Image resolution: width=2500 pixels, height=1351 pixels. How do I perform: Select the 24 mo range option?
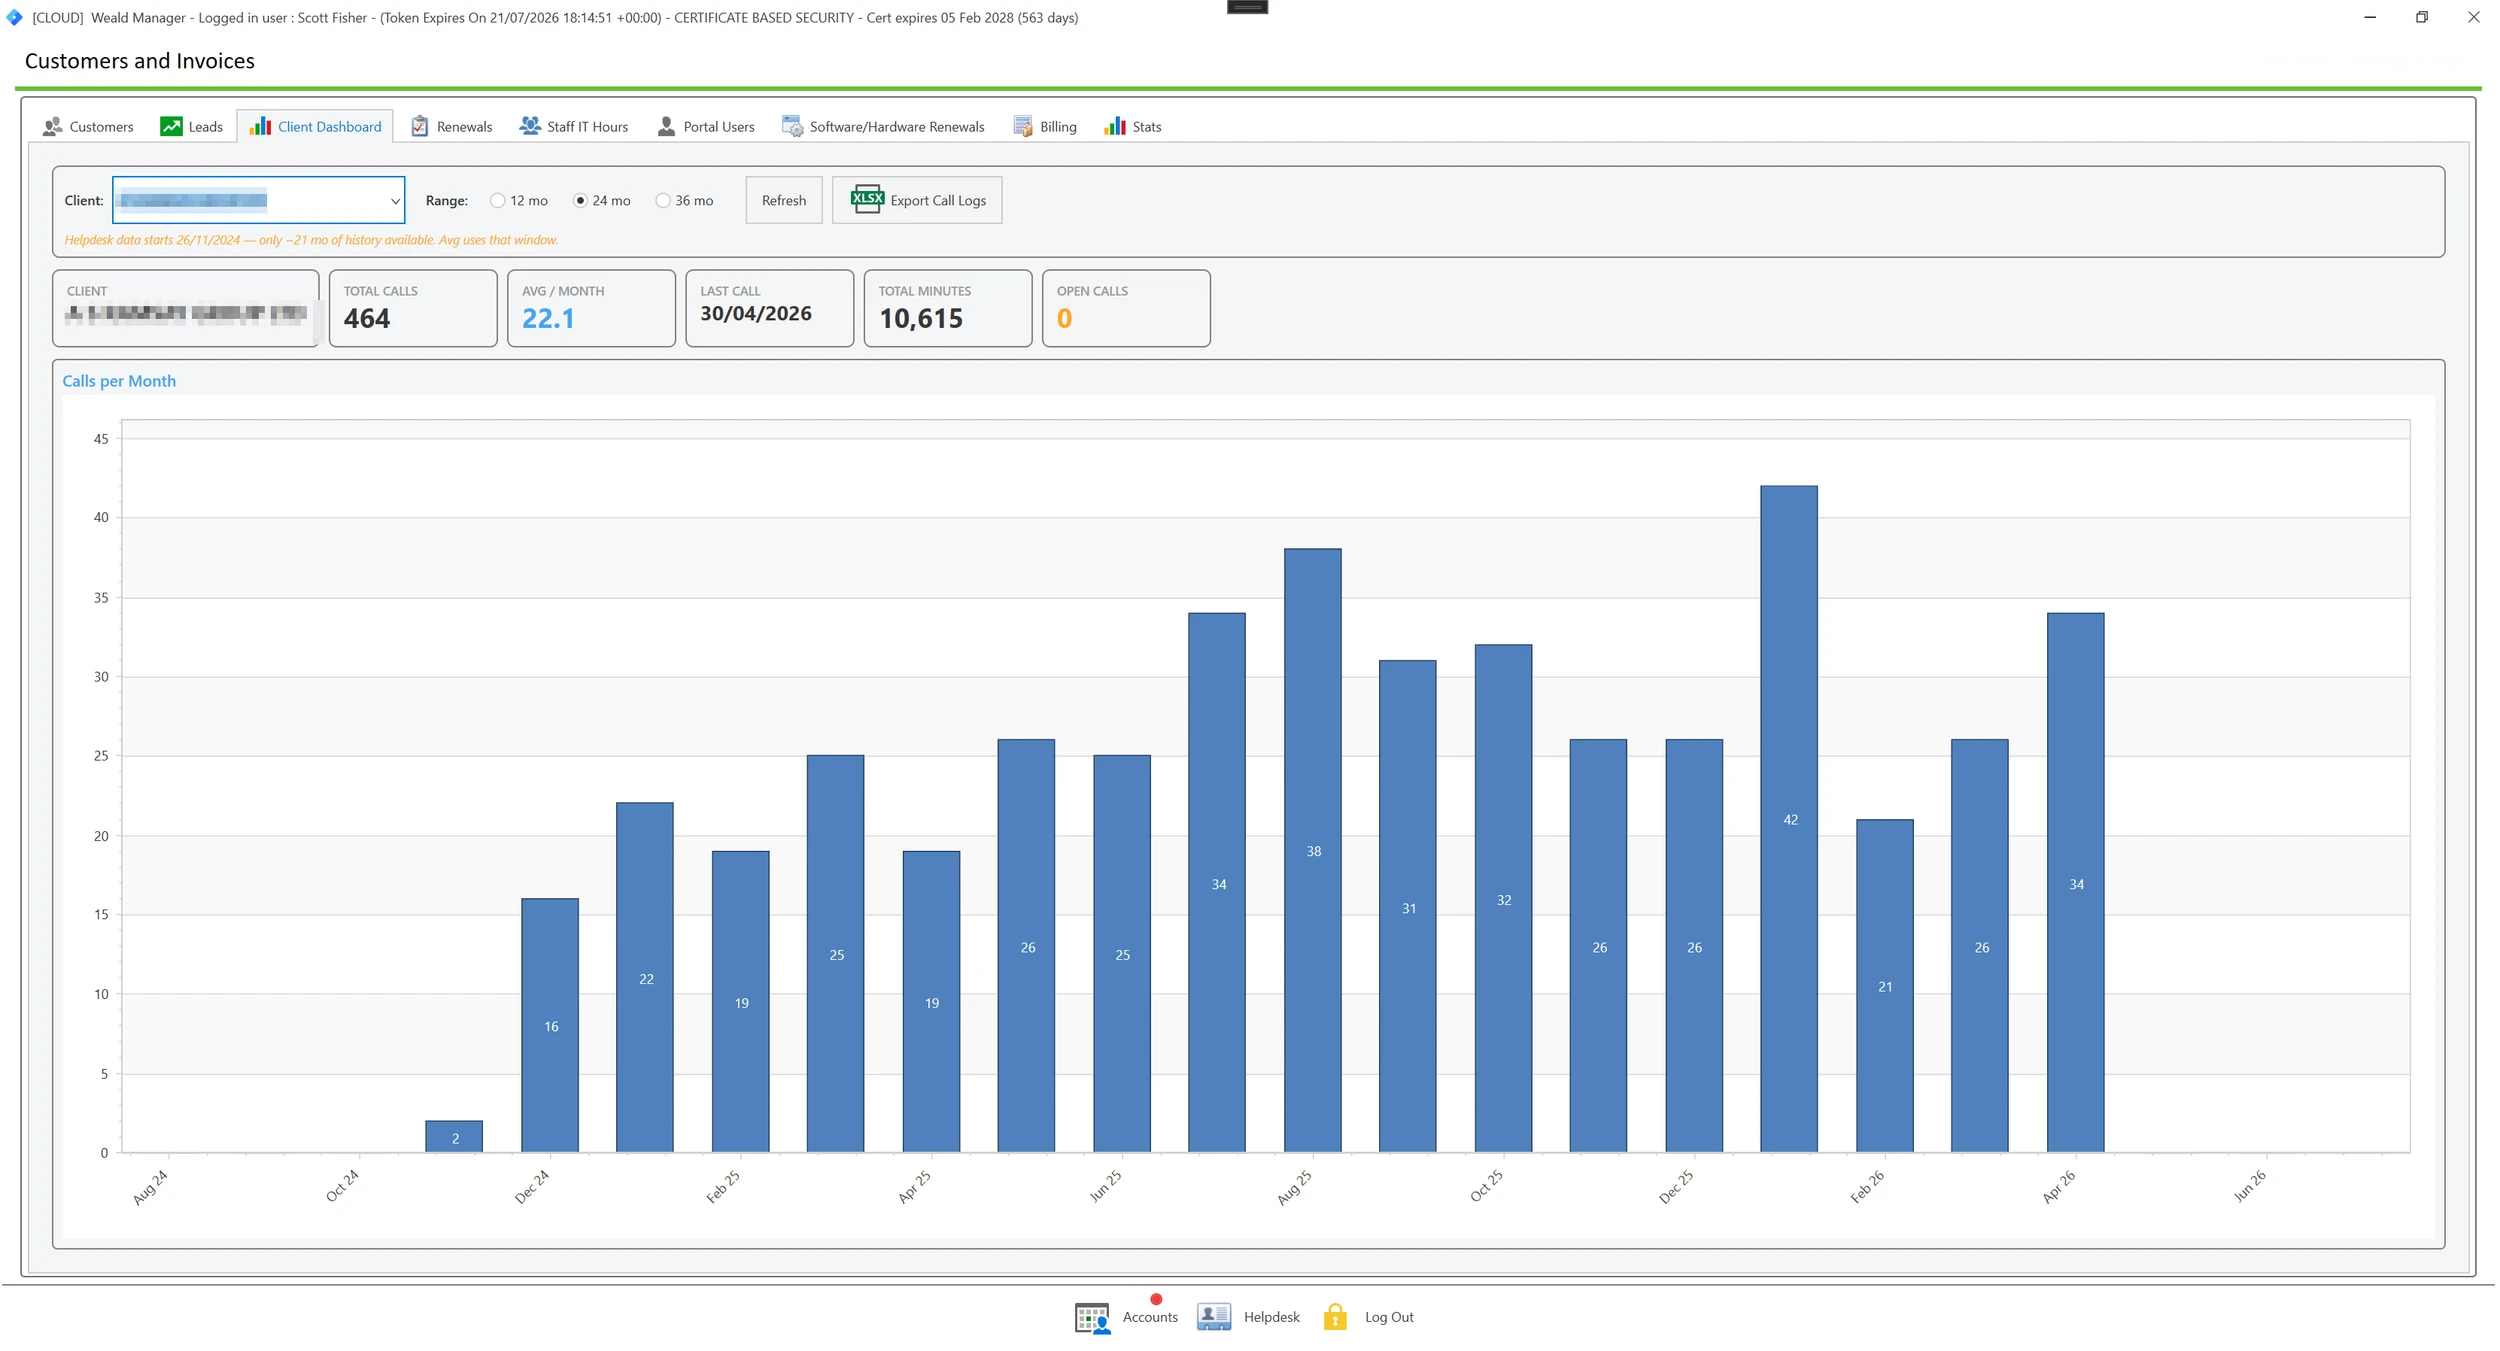tap(602, 201)
